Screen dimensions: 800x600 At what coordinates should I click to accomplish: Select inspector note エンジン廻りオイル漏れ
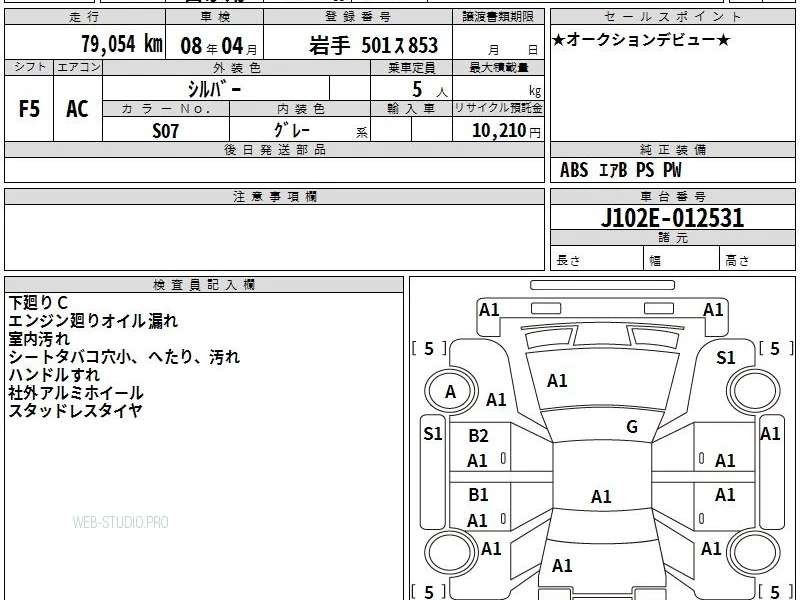click(93, 321)
